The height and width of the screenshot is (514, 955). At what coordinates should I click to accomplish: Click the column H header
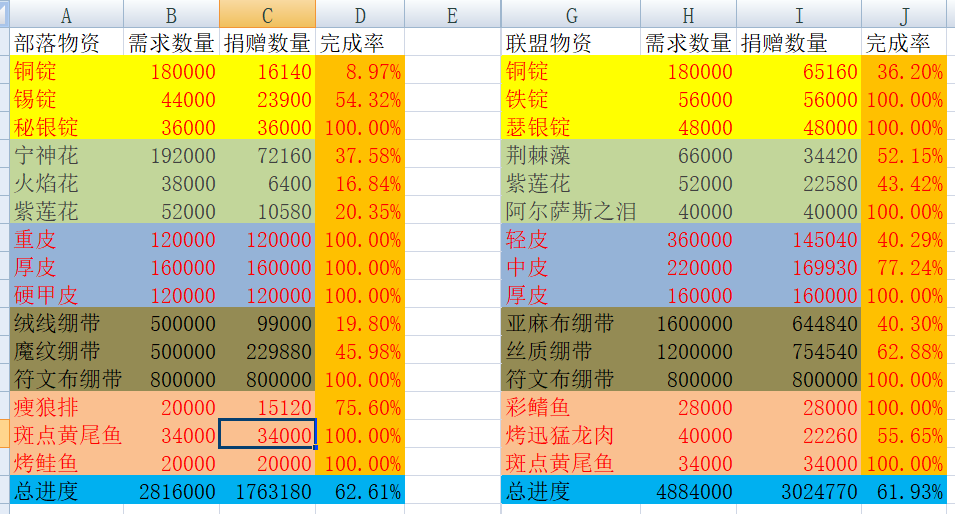pyautogui.click(x=688, y=14)
